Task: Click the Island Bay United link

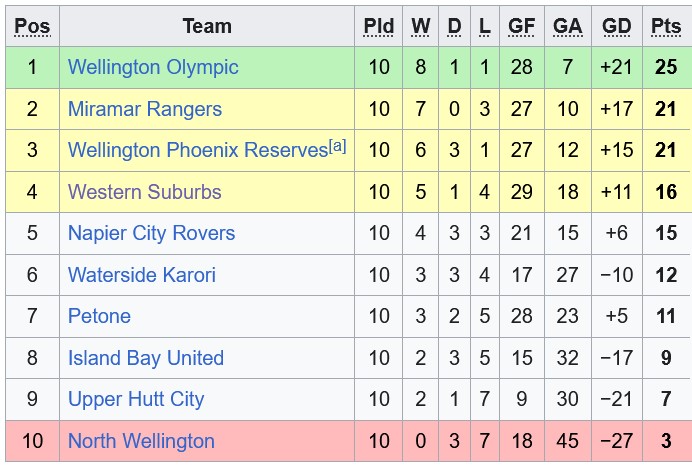Action: pos(146,358)
